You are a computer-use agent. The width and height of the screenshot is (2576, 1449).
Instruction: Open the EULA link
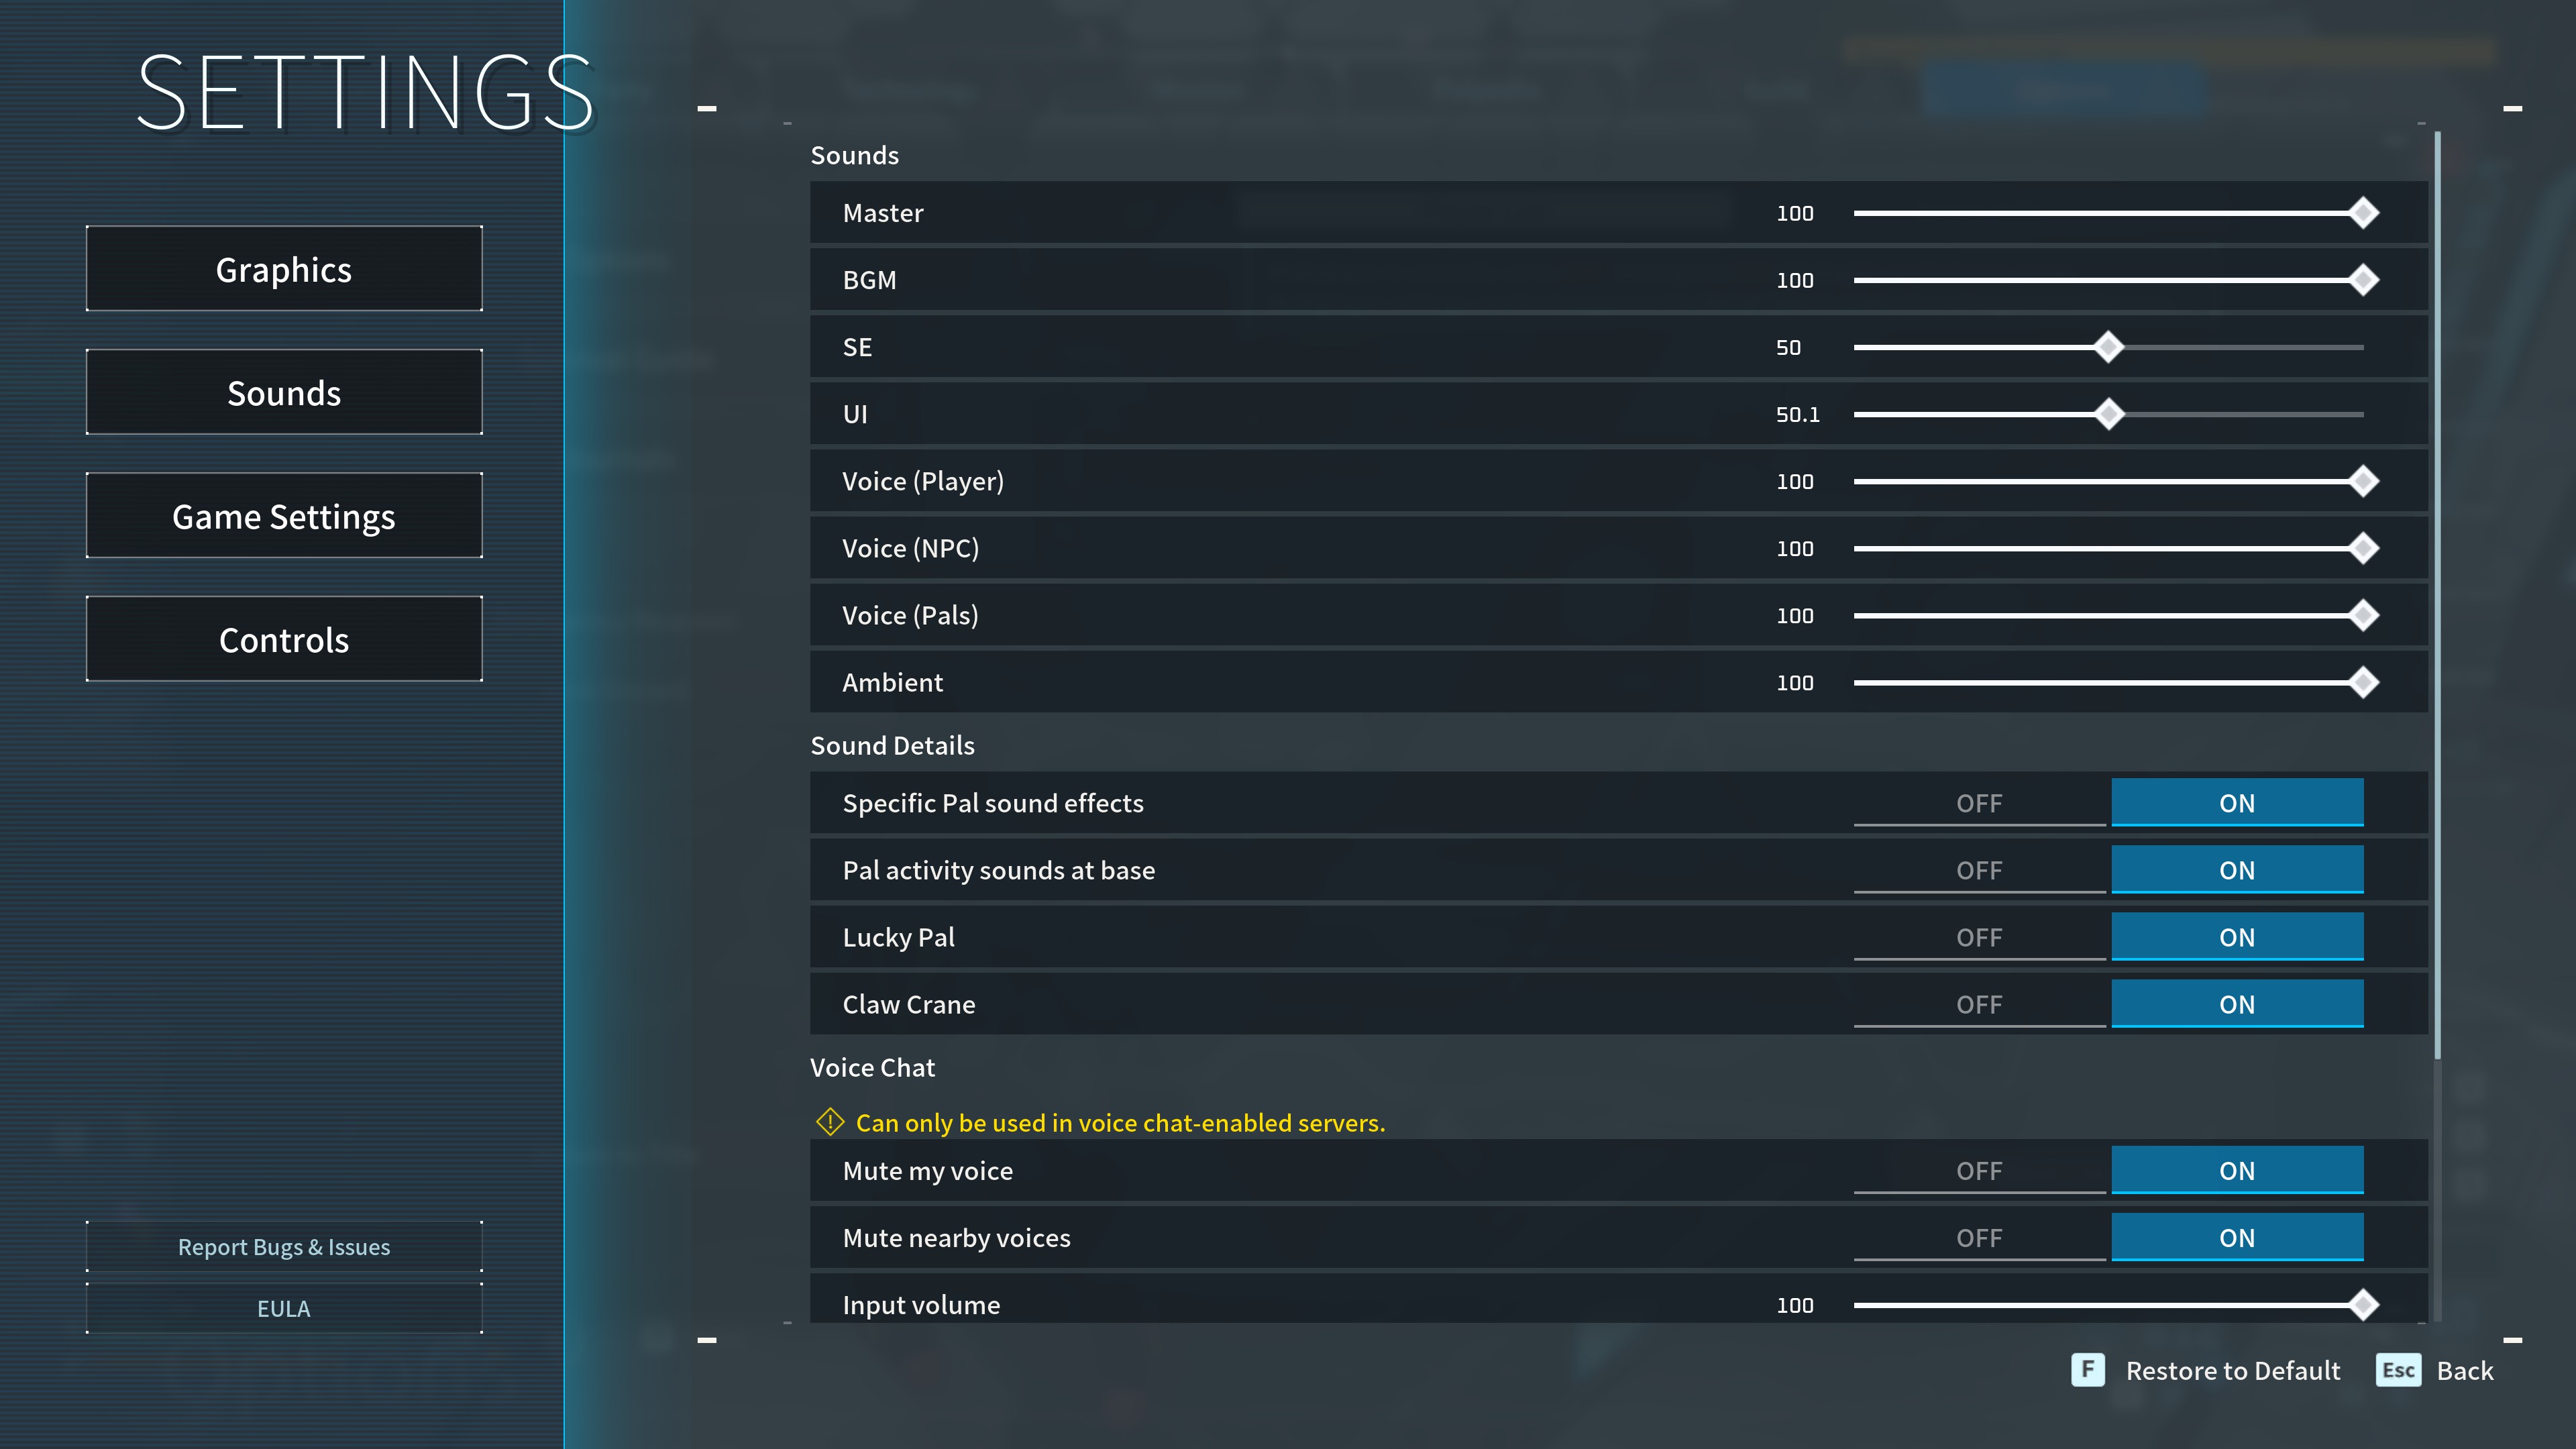pos(284,1309)
